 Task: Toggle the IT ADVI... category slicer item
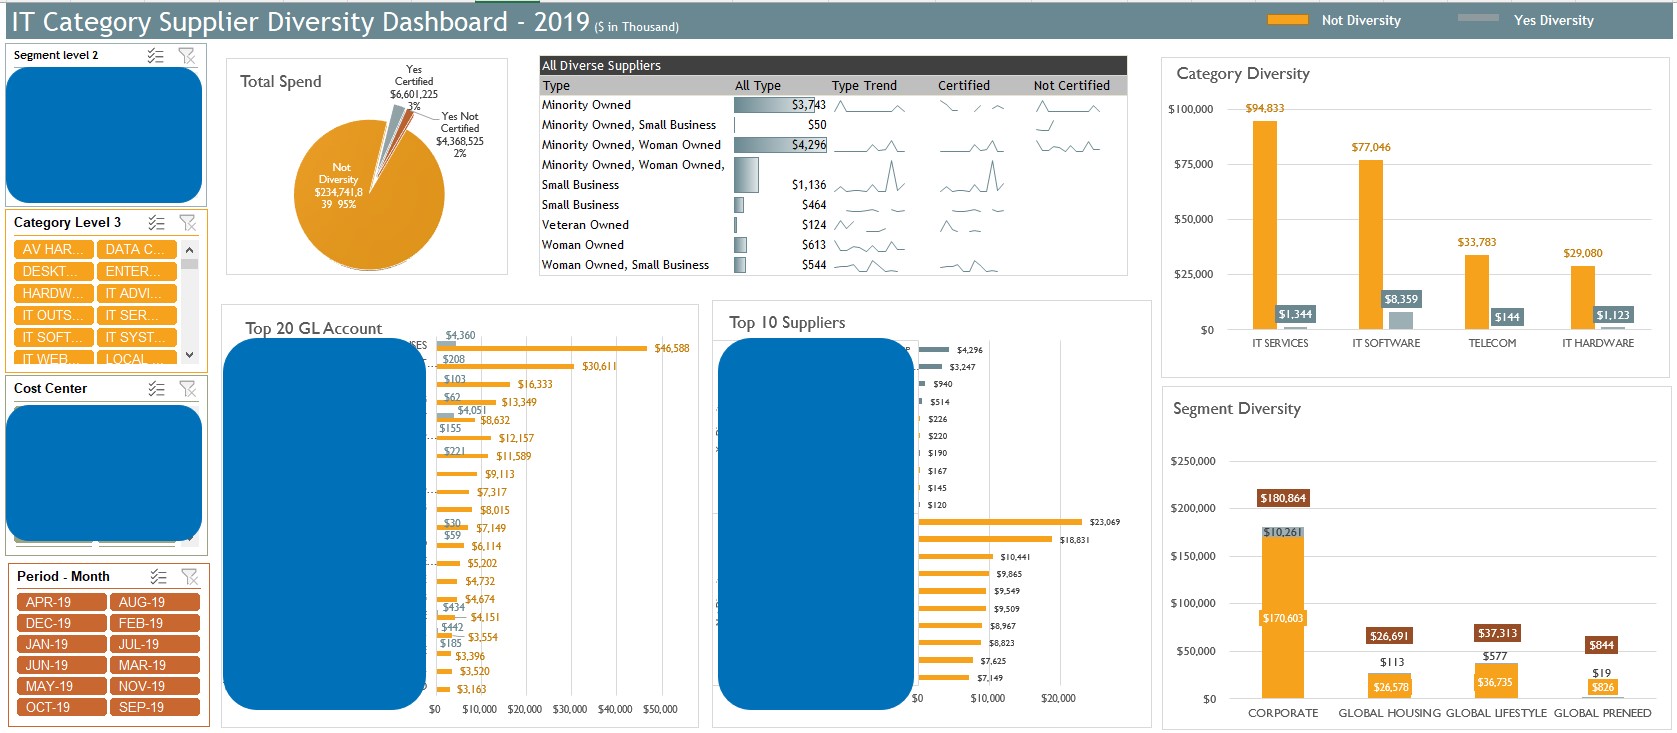pos(136,293)
